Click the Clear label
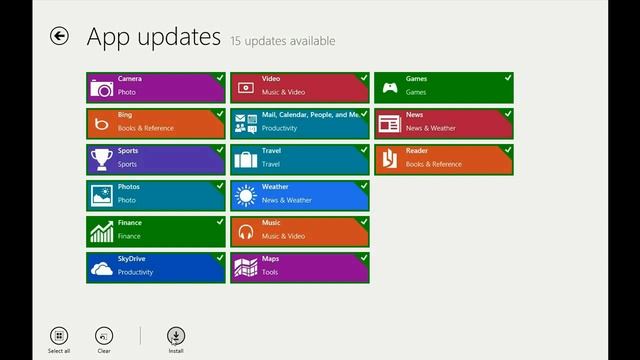Screen dimensions: 640x360 pos(104,351)
